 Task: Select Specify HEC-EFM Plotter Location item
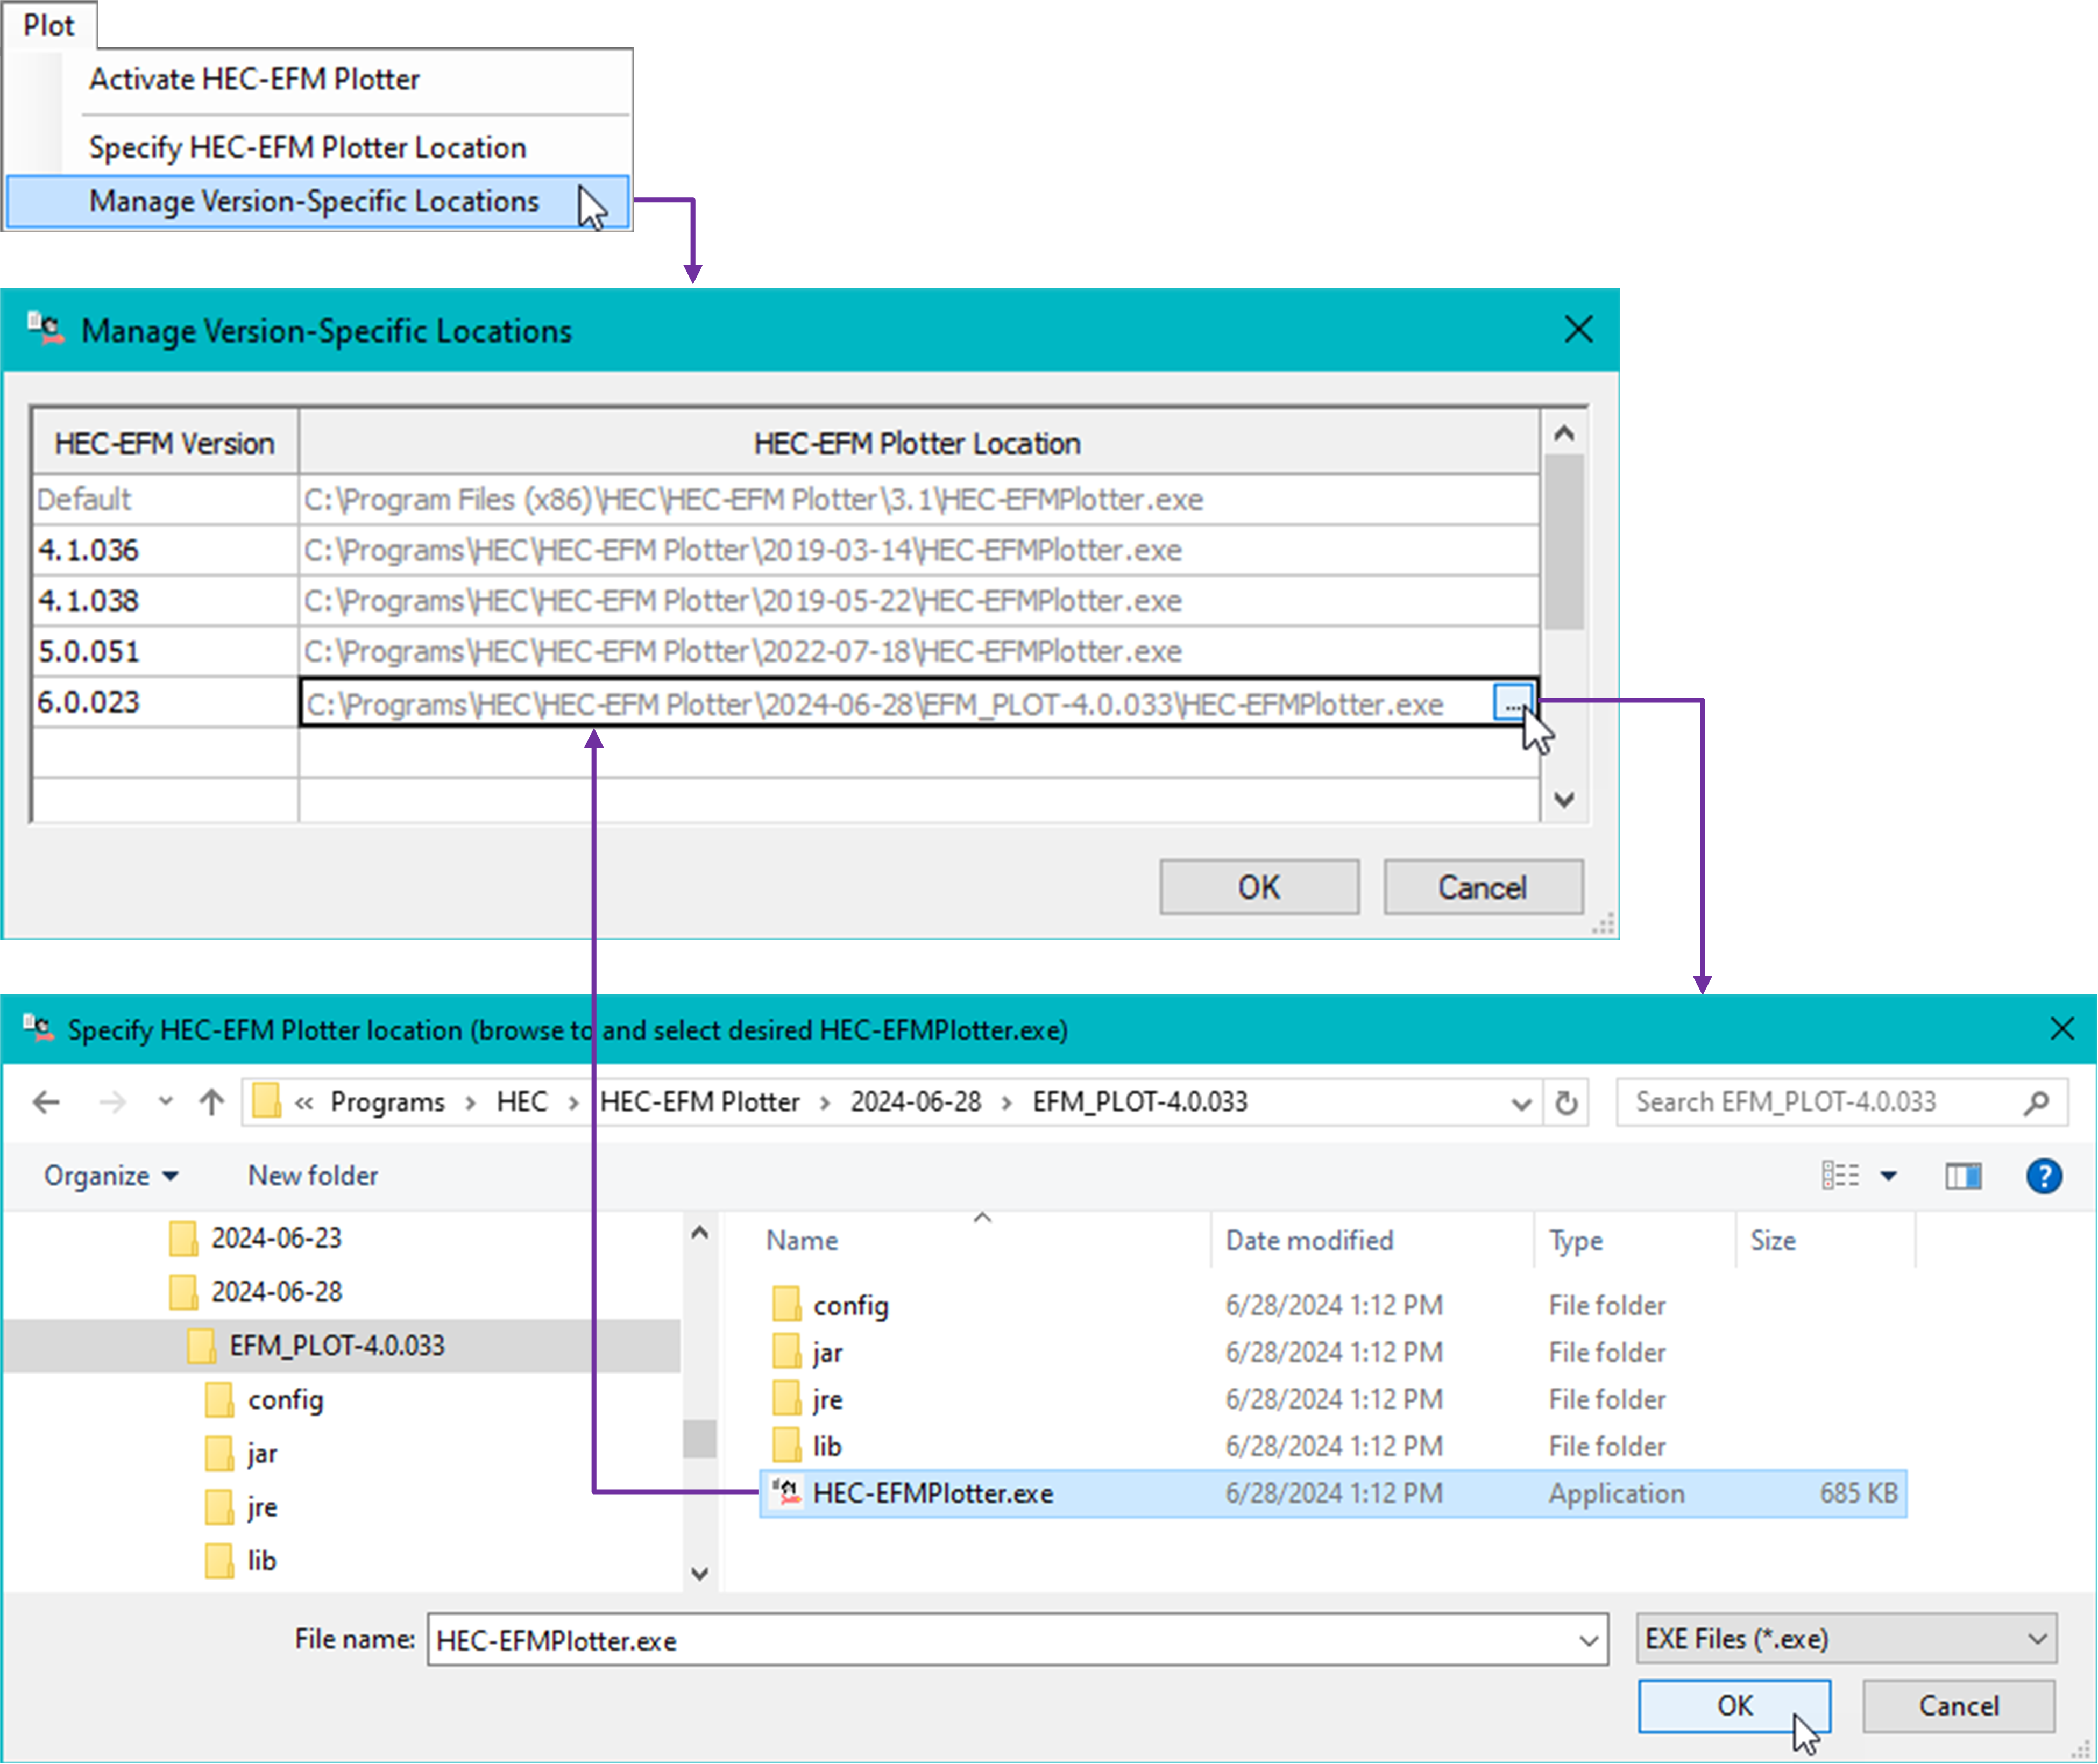coord(307,147)
